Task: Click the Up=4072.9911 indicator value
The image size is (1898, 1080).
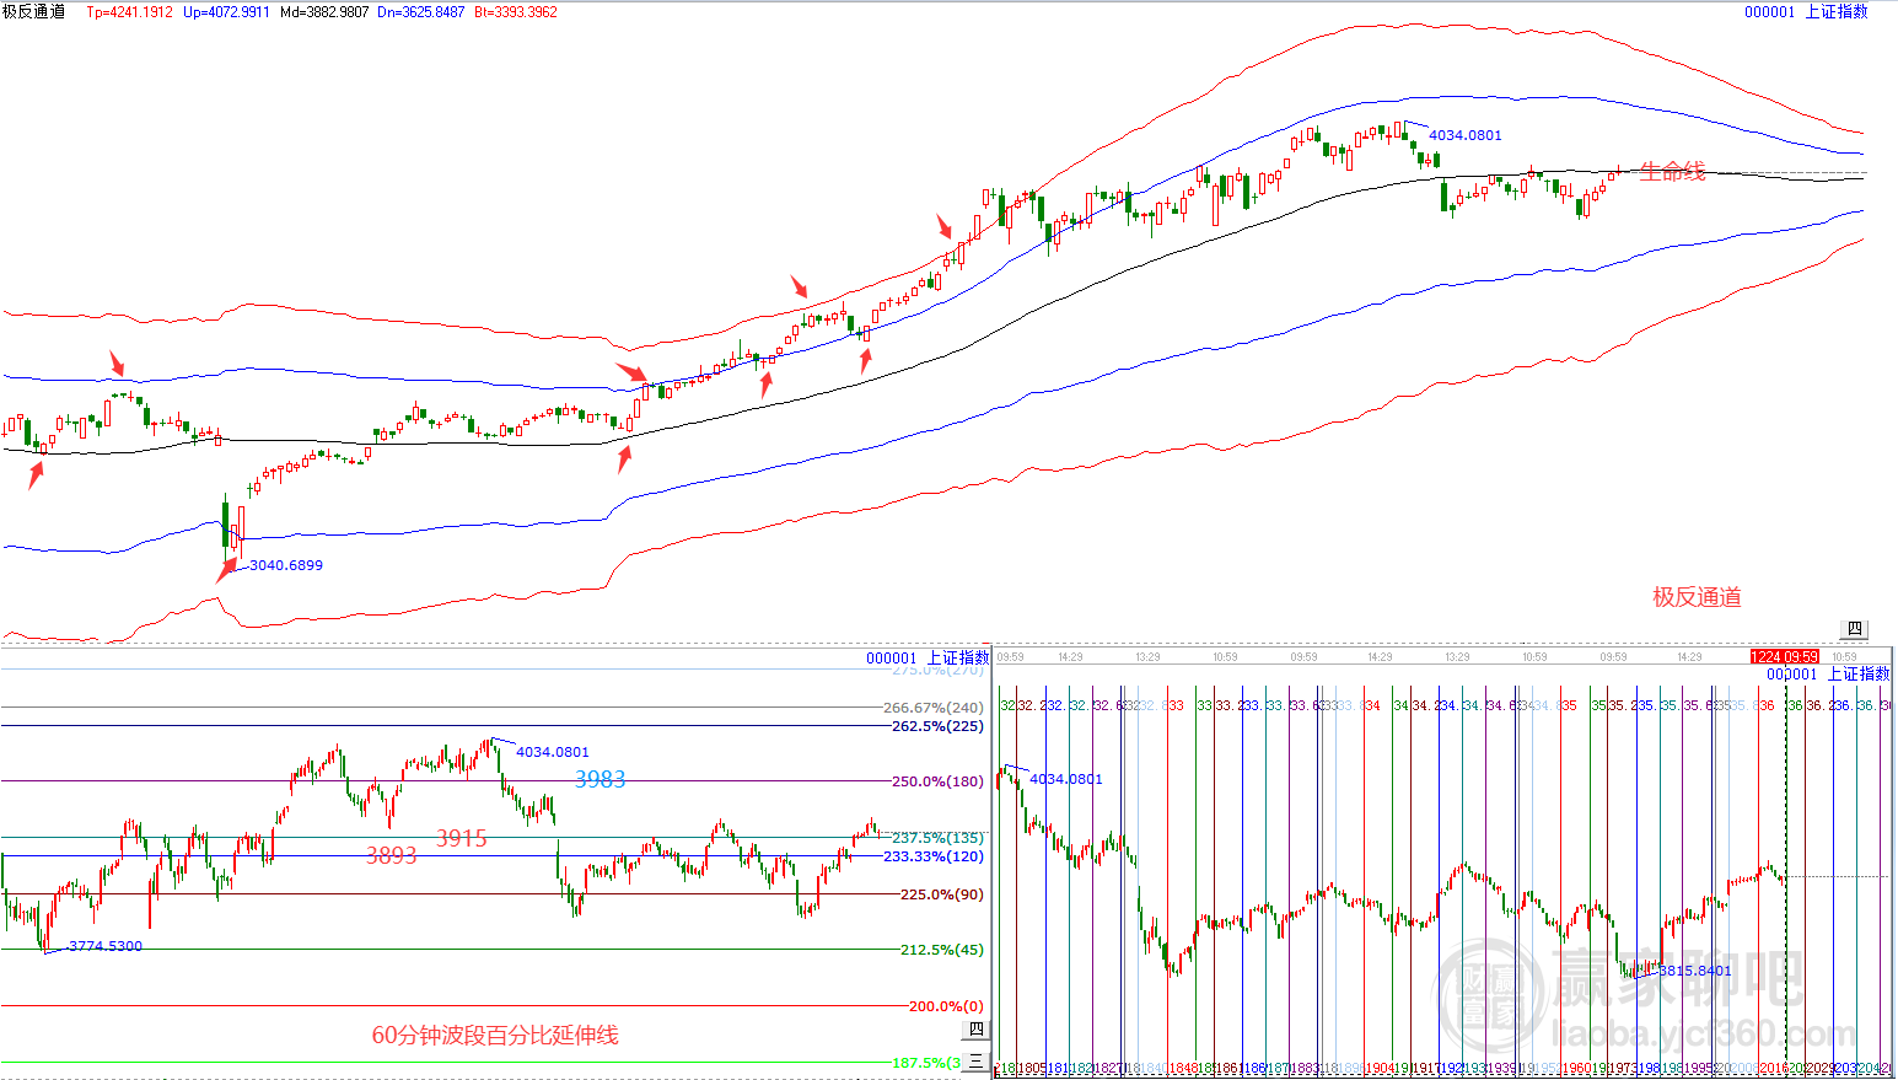Action: [226, 12]
